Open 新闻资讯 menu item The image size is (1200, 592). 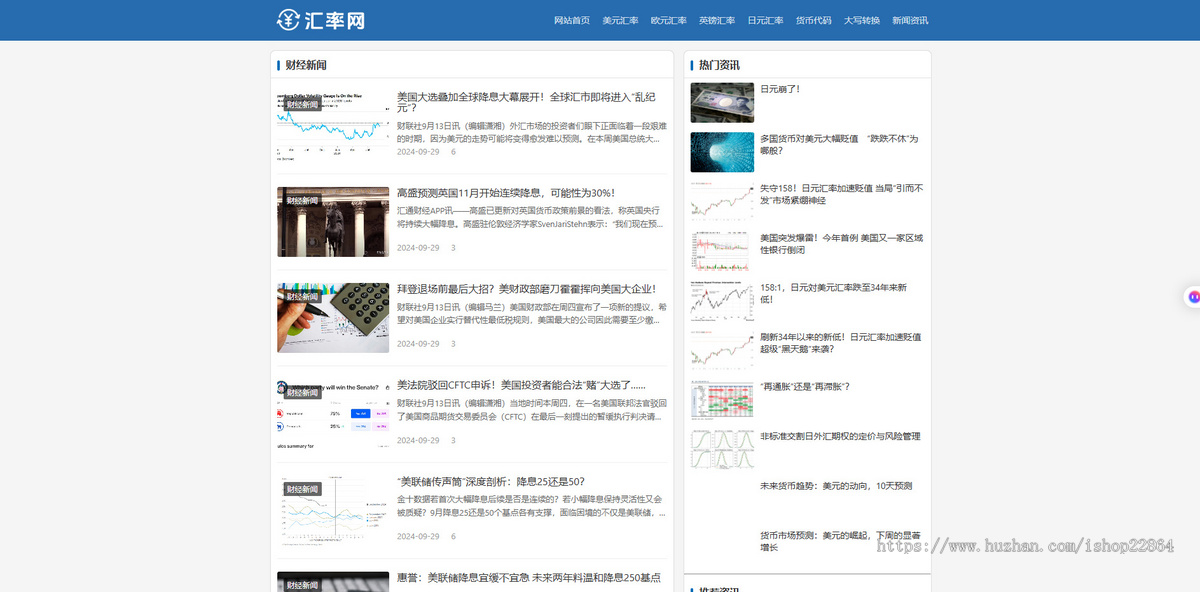pyautogui.click(x=910, y=20)
